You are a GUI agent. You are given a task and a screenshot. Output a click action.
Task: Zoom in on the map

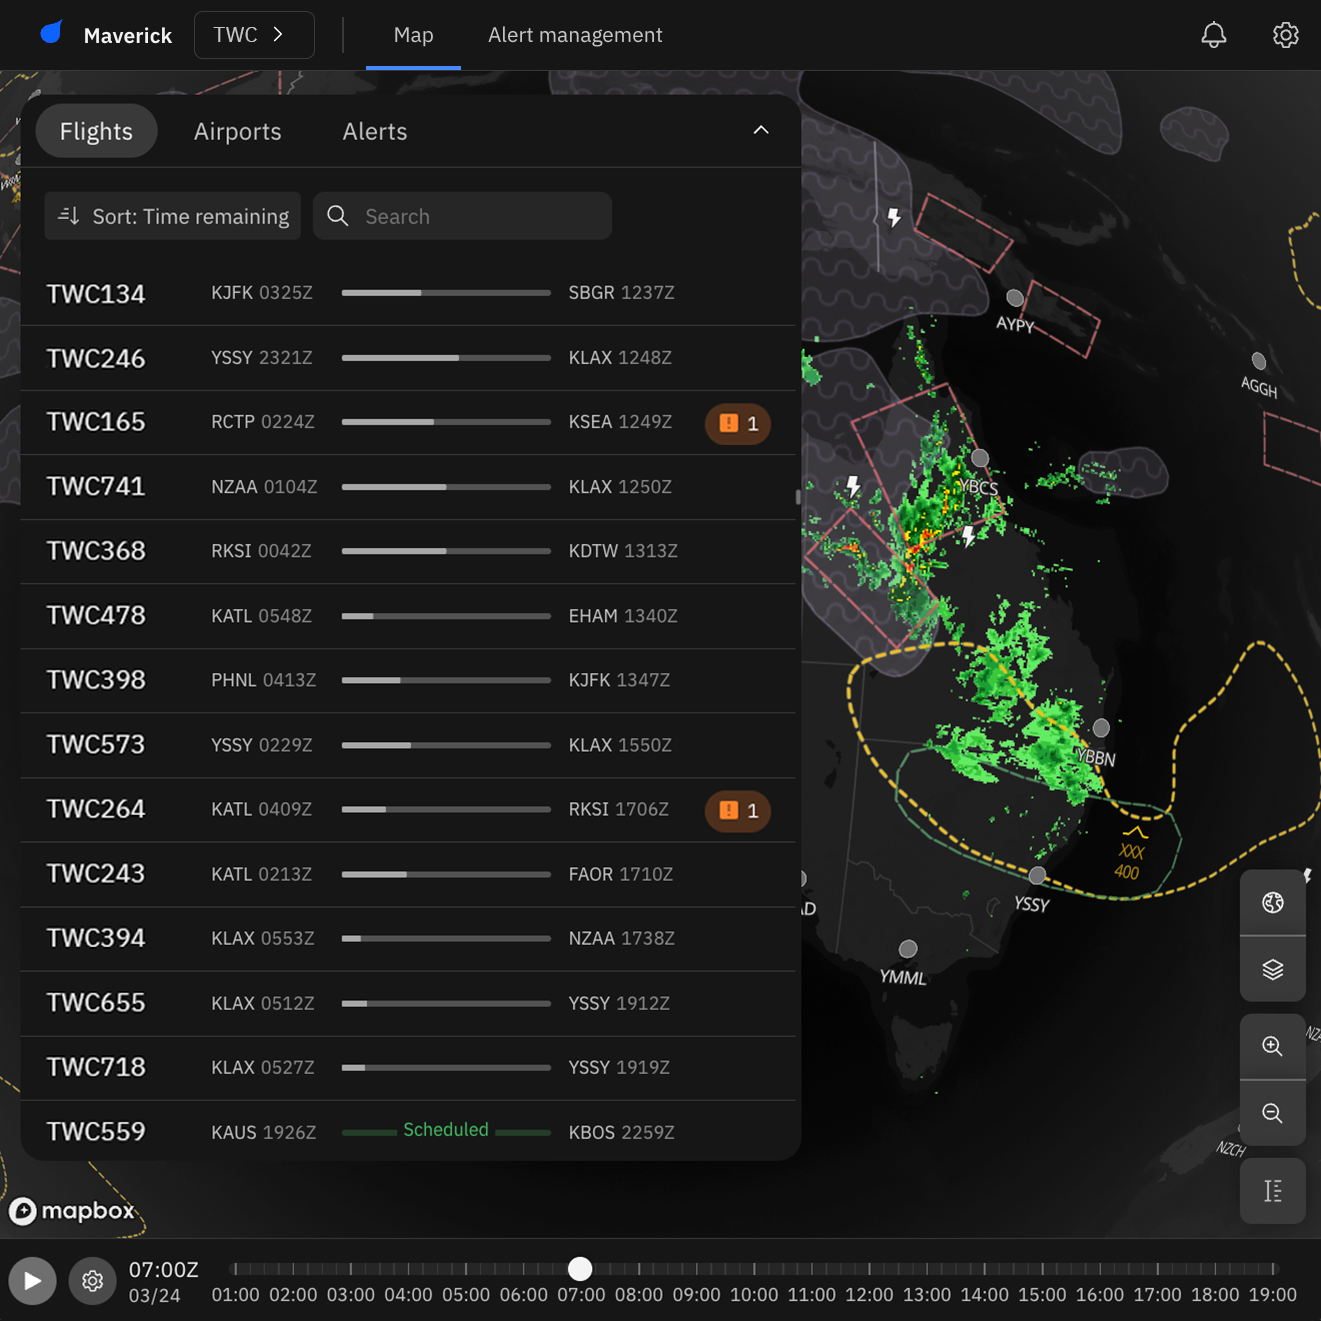coord(1272,1046)
